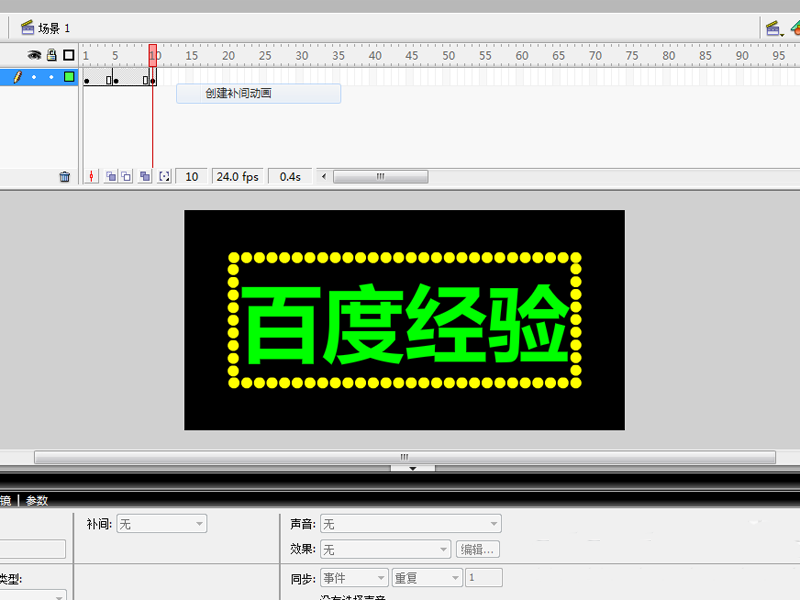Click the timeline horizontal scrollbar thumb
Viewport: 800px width, 600px height.
(x=381, y=177)
